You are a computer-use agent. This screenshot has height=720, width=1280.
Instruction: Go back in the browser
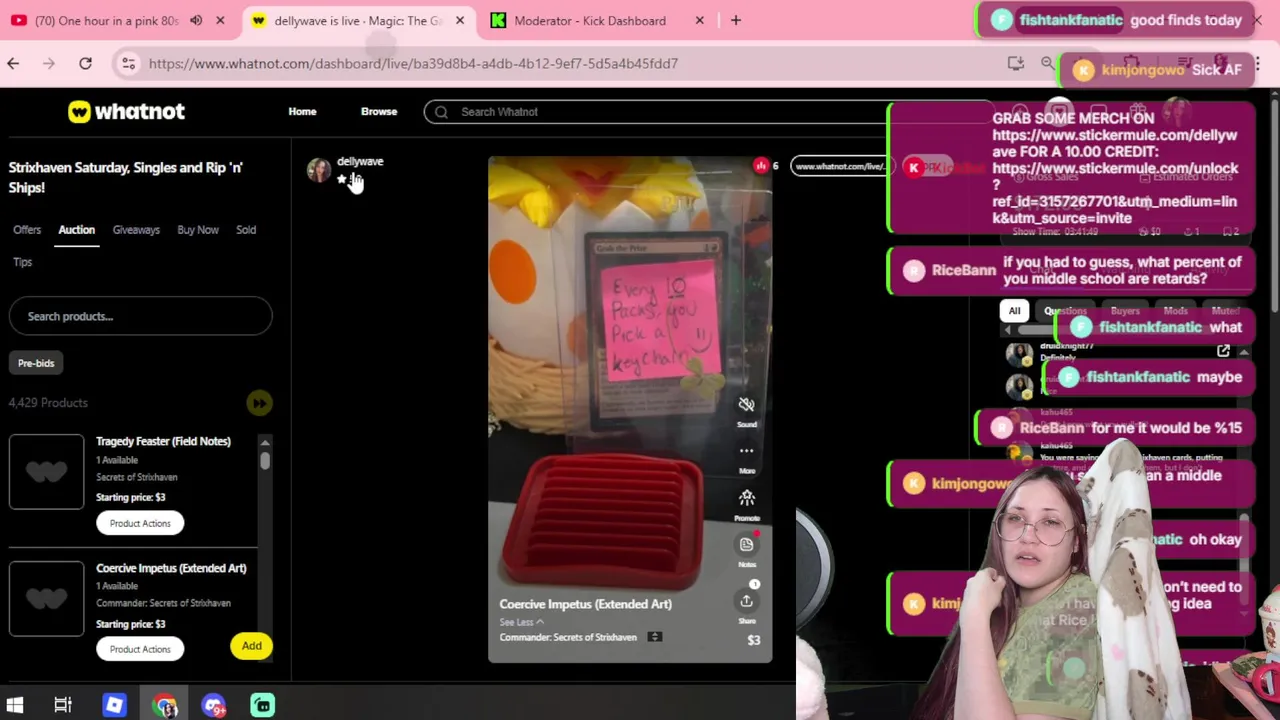pyautogui.click(x=13, y=63)
